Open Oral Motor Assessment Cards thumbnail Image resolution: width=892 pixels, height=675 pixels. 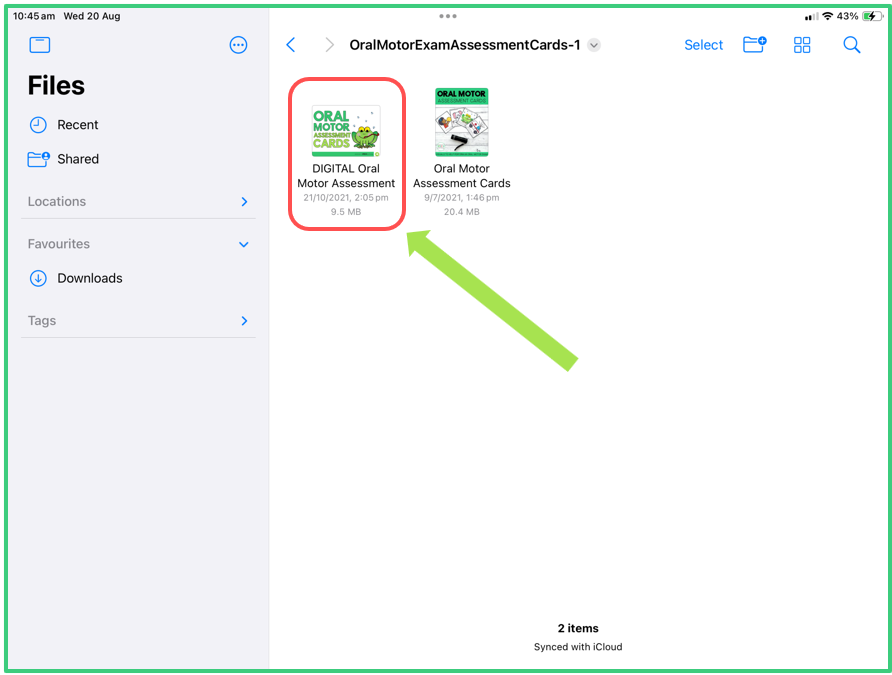click(461, 122)
